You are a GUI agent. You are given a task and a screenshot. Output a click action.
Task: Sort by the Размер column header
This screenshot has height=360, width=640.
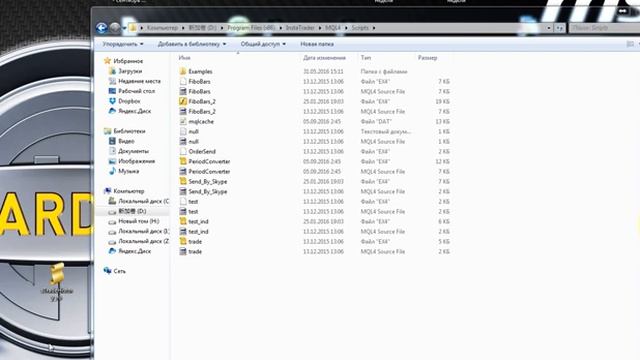tap(427, 58)
